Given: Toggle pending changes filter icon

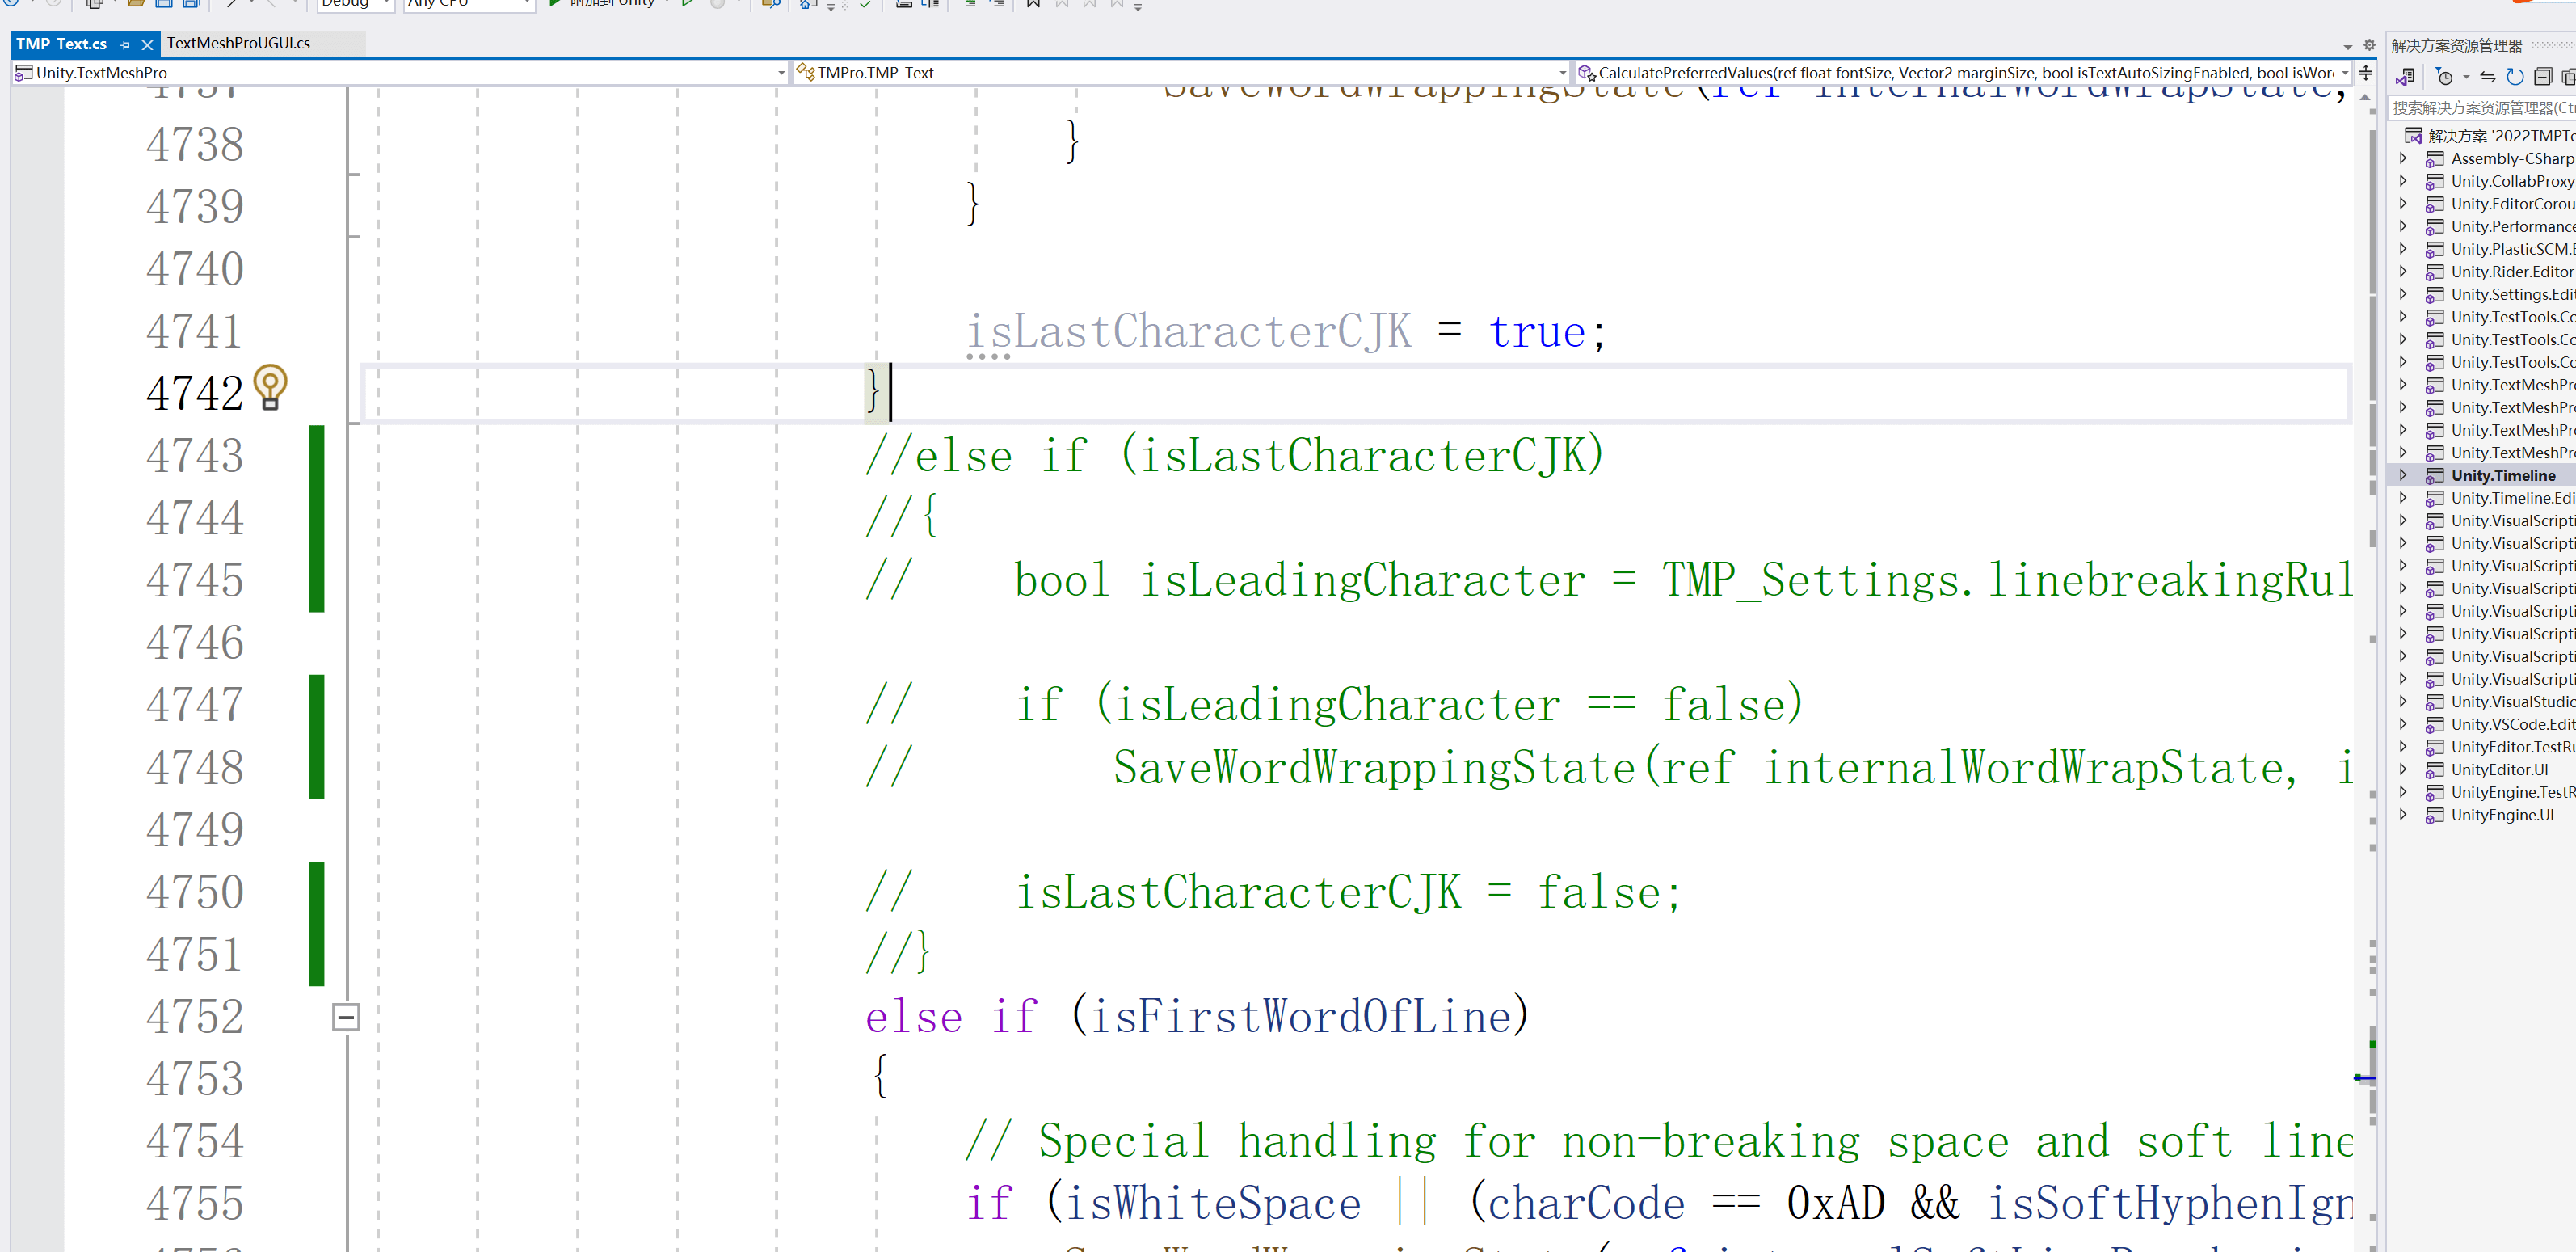Looking at the screenshot, I should [2445, 77].
